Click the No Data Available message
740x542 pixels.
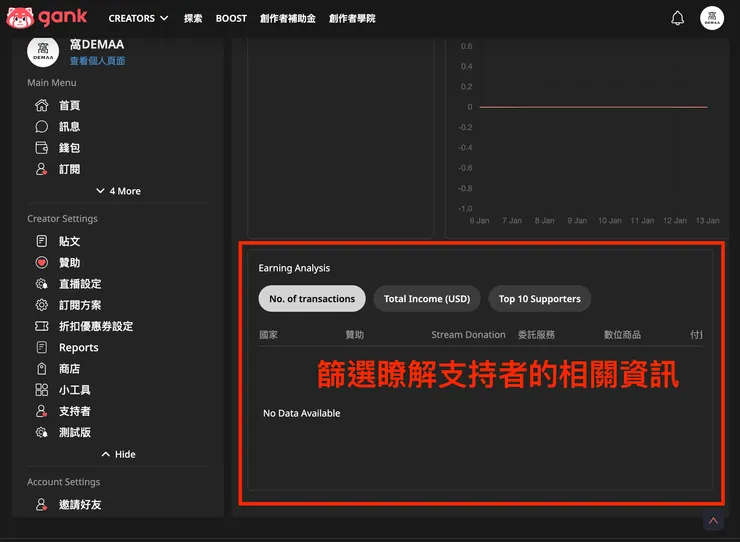302,413
